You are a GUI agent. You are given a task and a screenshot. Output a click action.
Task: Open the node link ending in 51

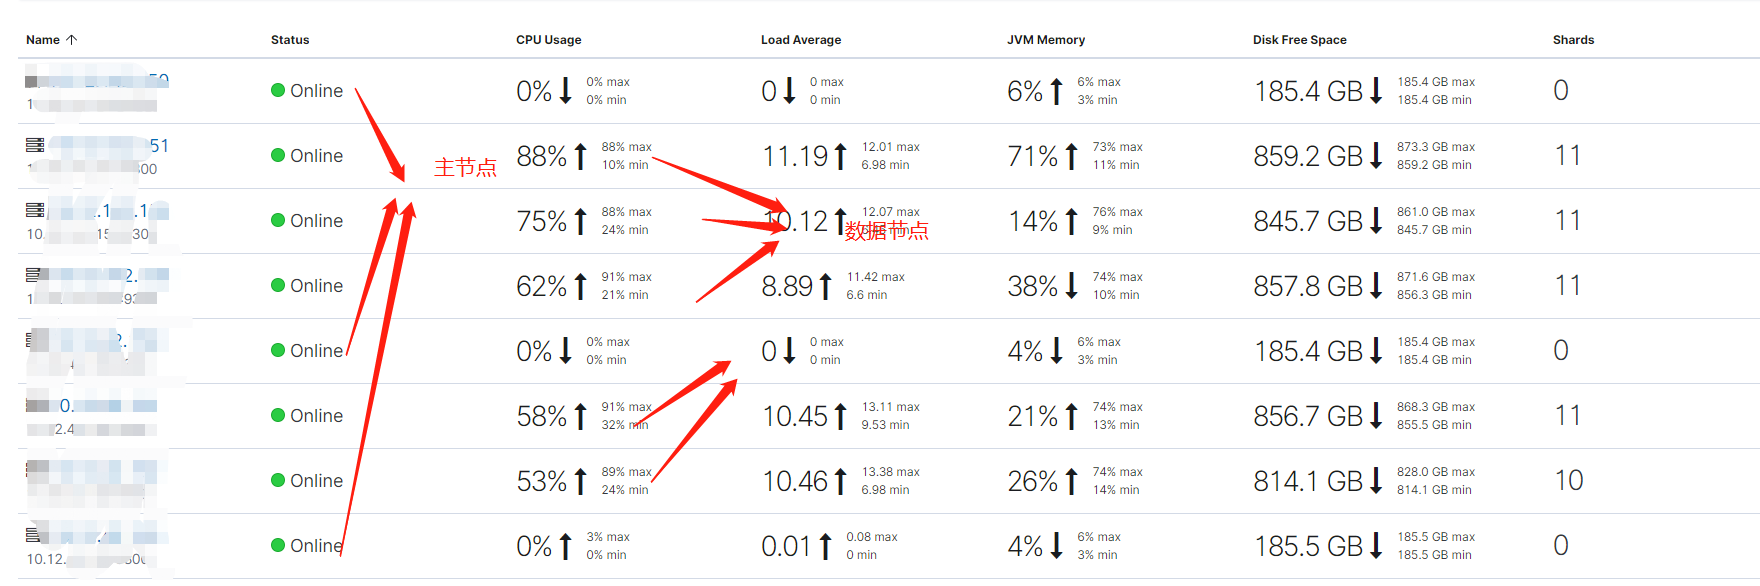click(x=109, y=146)
